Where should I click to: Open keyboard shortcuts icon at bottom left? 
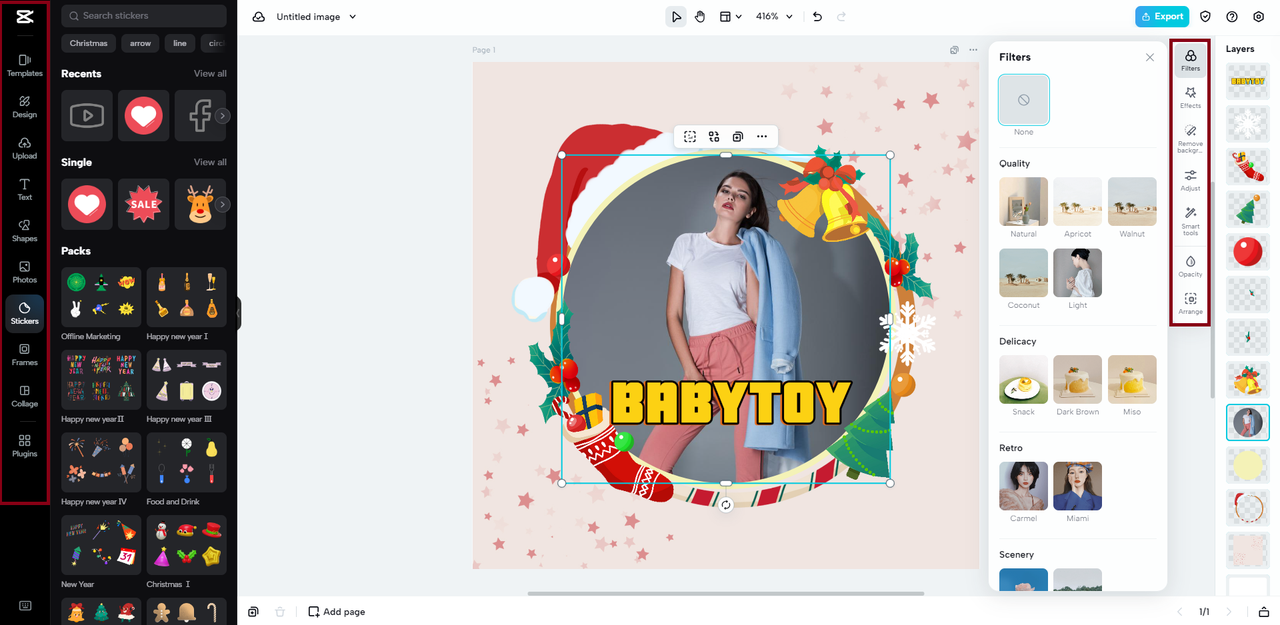[x=24, y=606]
